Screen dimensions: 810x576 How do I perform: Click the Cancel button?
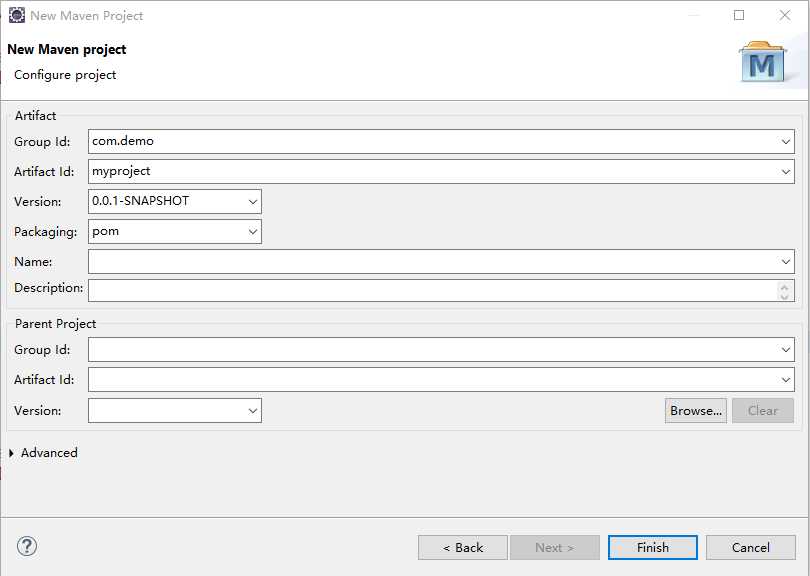pyautogui.click(x=751, y=548)
